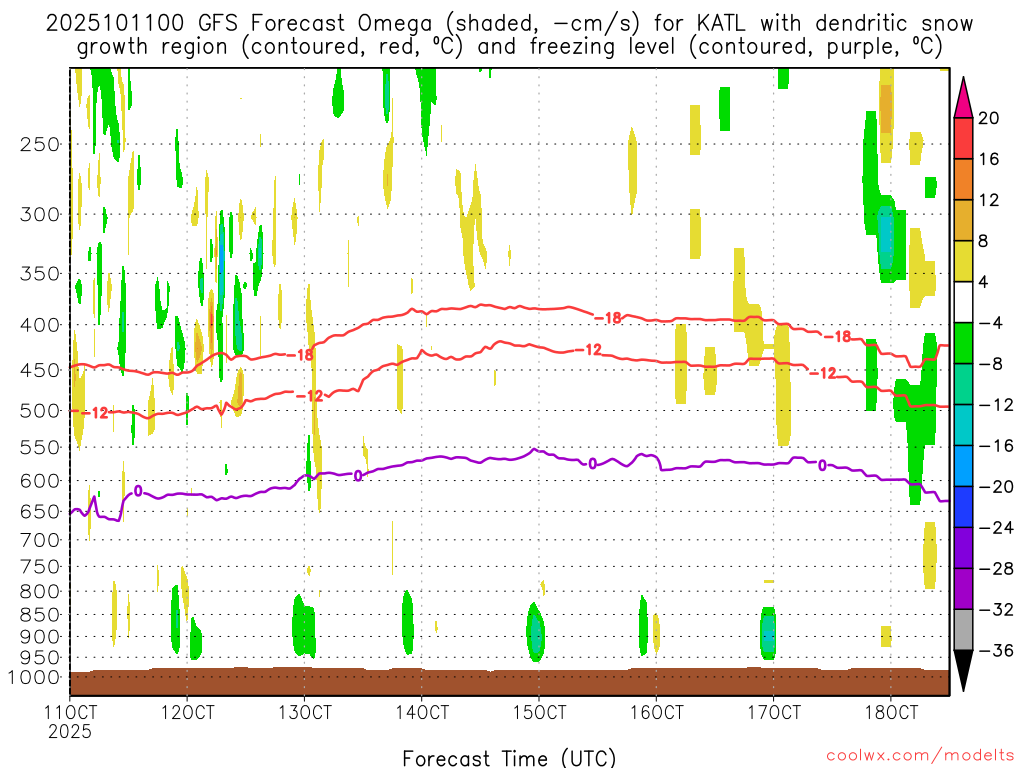Click the black down arrow below colorbar

coord(964,670)
